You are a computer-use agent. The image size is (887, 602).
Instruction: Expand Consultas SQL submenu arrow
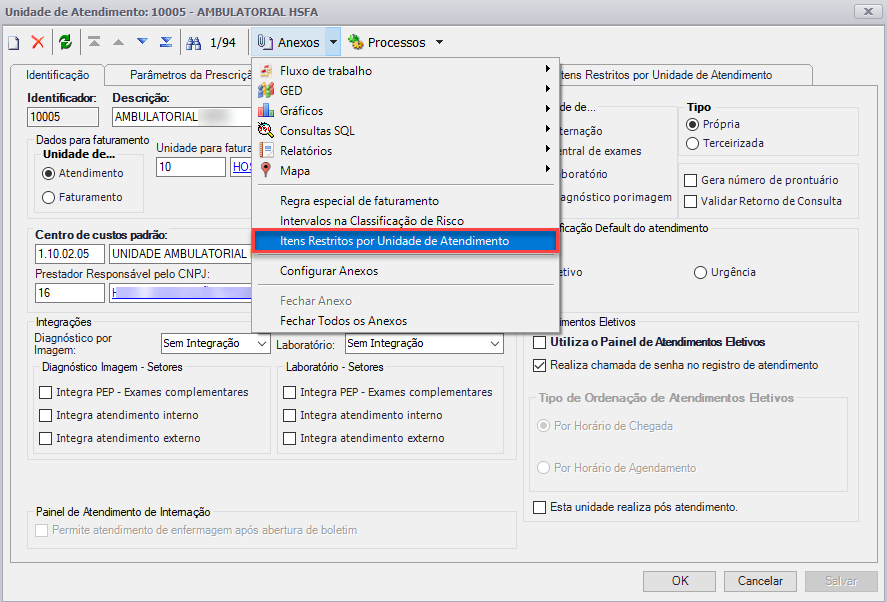[x=548, y=128]
